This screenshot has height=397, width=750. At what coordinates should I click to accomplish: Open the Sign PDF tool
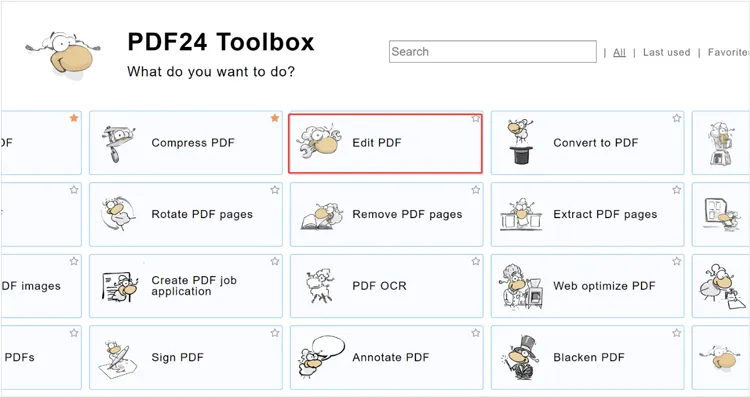[186, 357]
